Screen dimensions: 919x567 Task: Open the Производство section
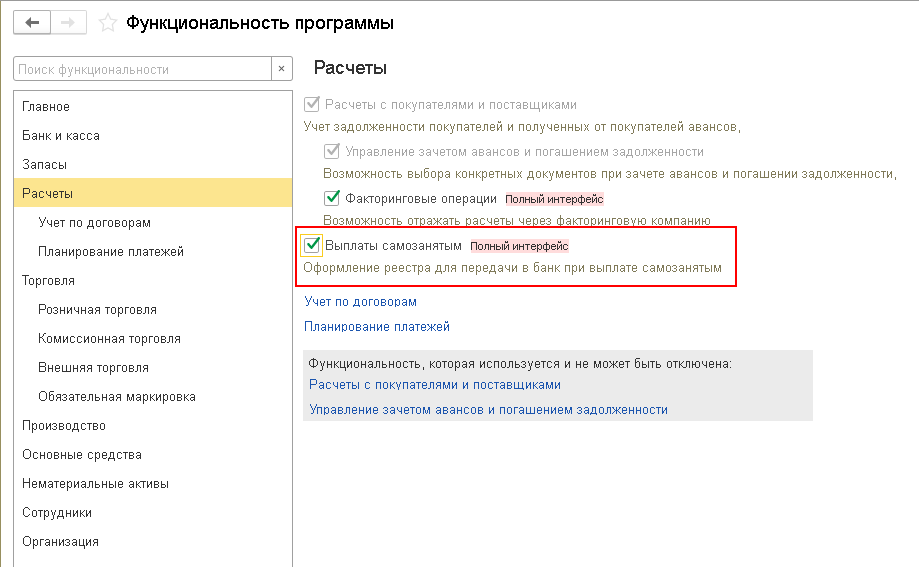[64, 426]
